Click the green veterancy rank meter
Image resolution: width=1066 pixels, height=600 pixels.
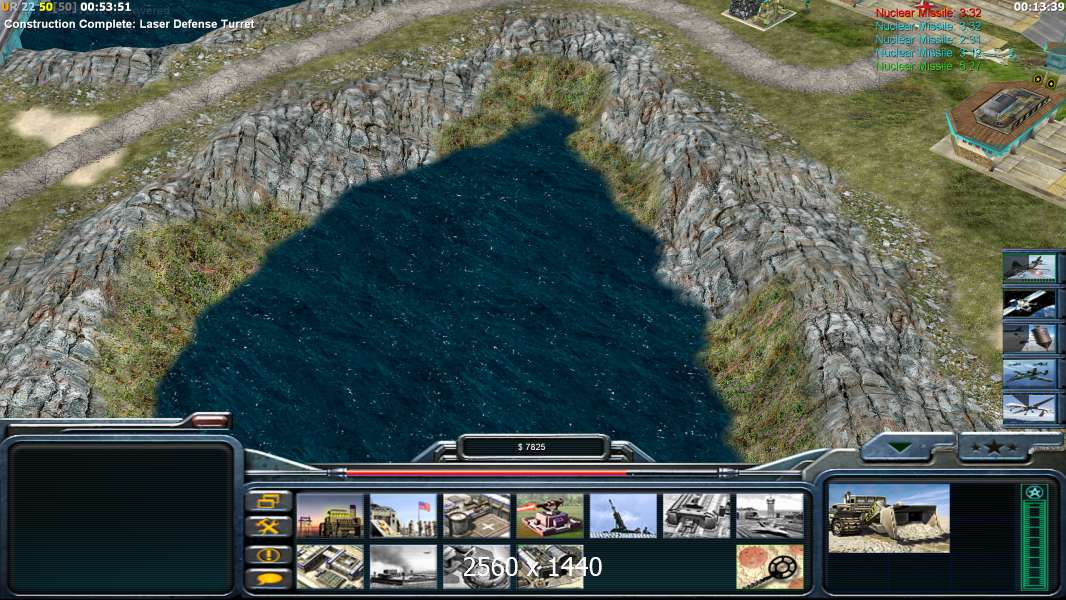click(1034, 537)
